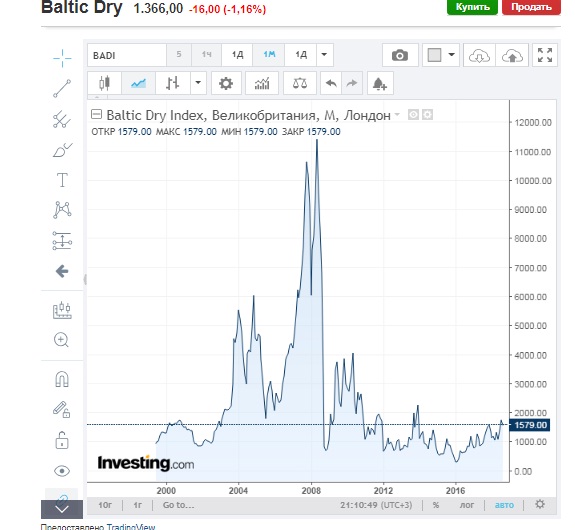
Task: Open the zoom in magnifier tool
Action: (62, 340)
